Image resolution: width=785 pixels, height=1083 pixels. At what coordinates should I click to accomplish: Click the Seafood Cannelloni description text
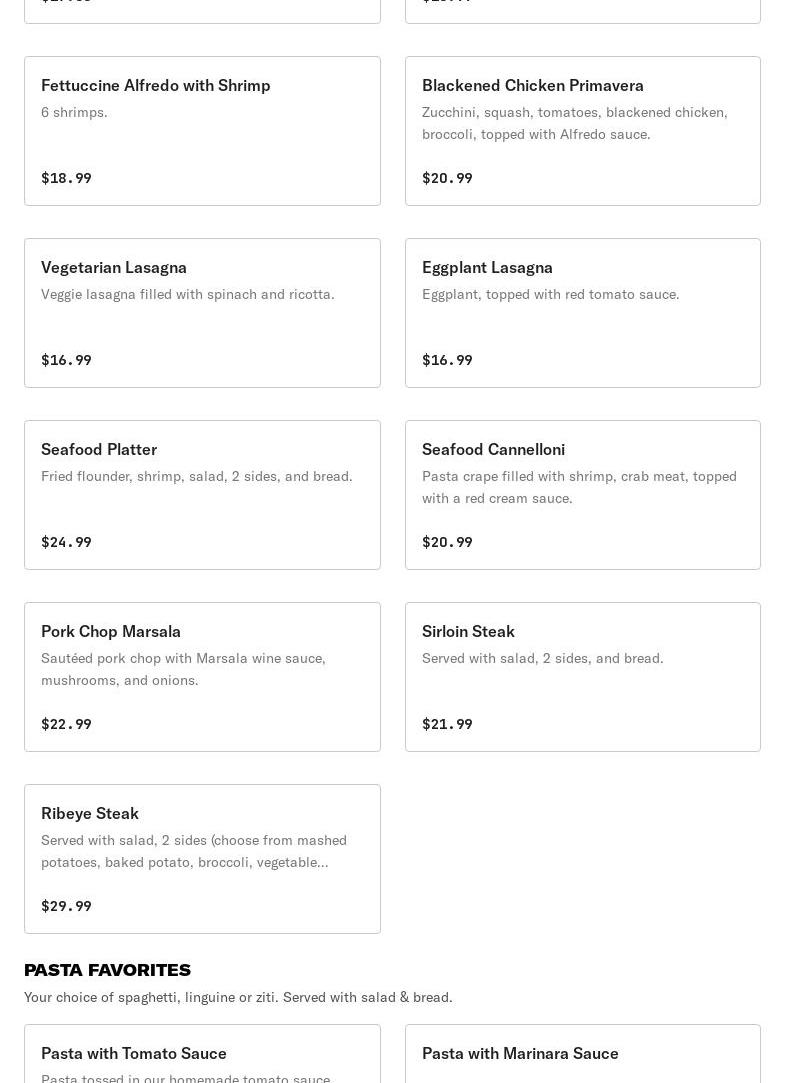click(579, 487)
